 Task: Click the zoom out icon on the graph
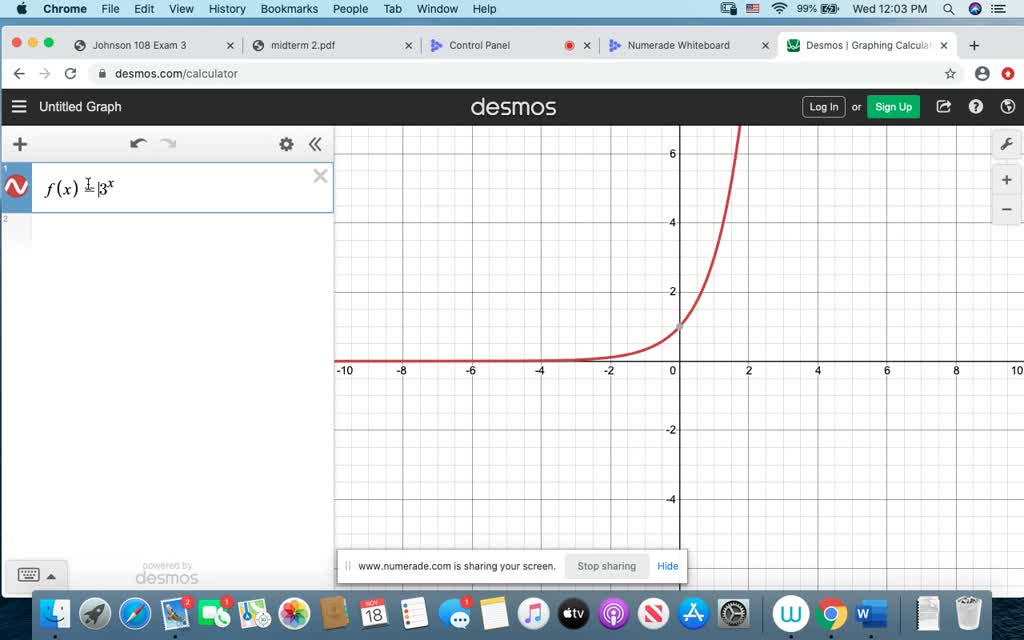(x=1007, y=210)
